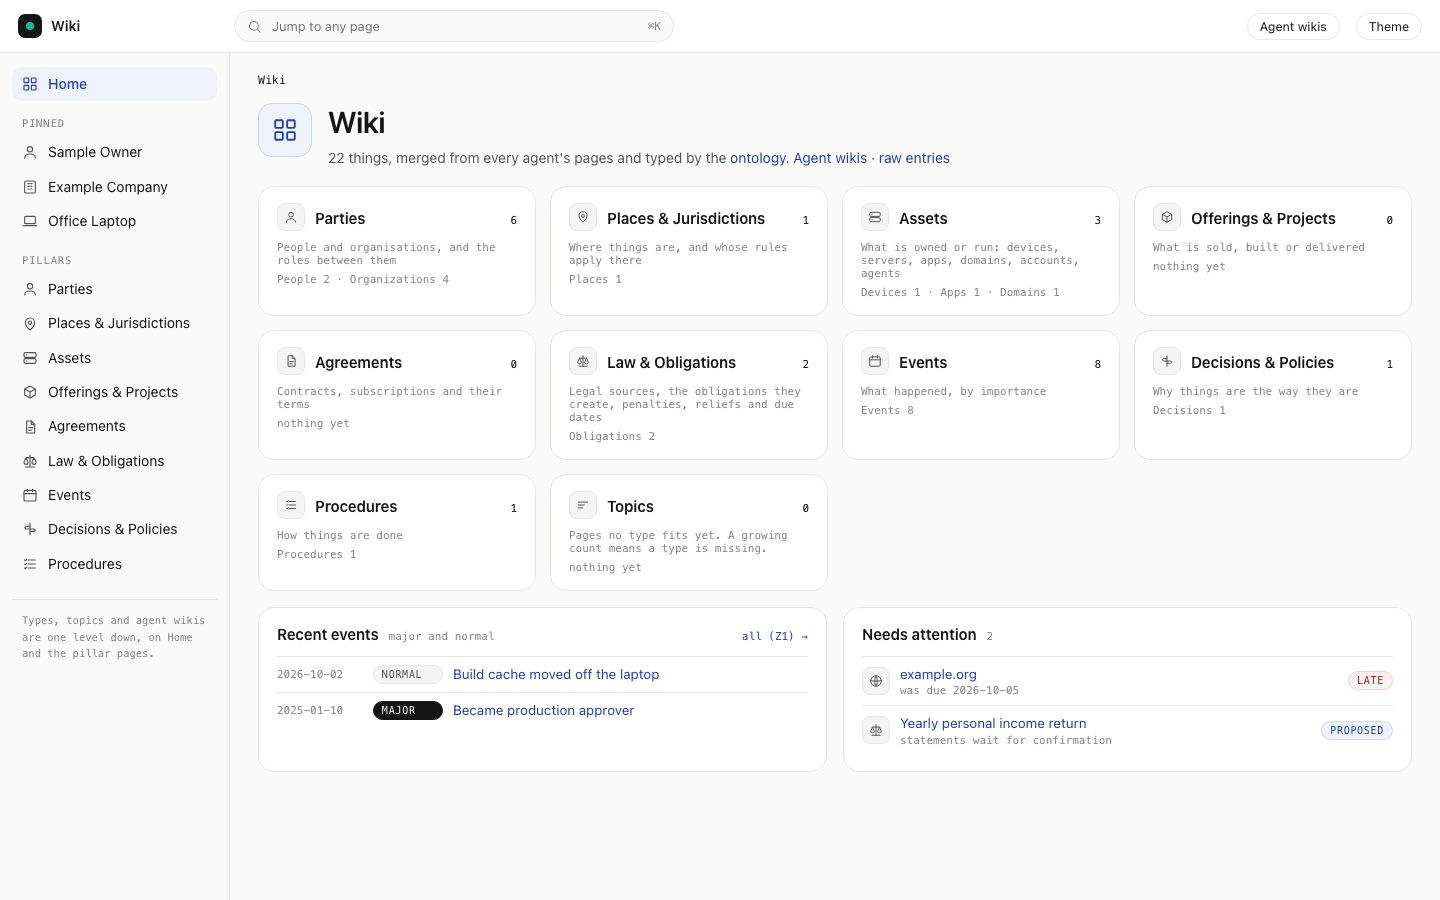1440x900 pixels.
Task: Click the calendar icon on Events card
Action: point(875,361)
